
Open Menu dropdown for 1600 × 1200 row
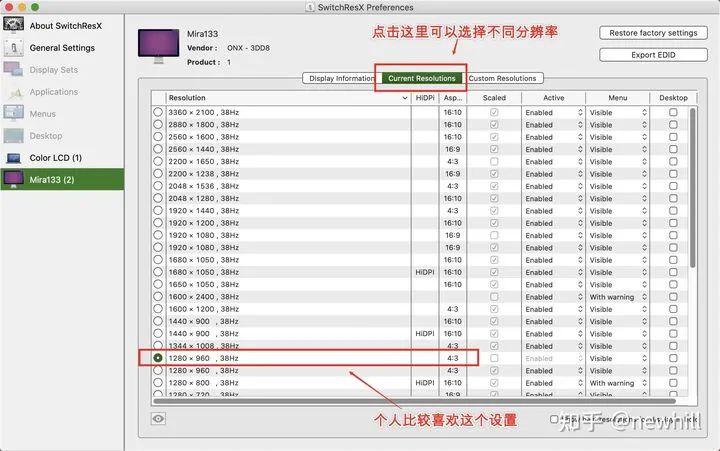point(618,309)
